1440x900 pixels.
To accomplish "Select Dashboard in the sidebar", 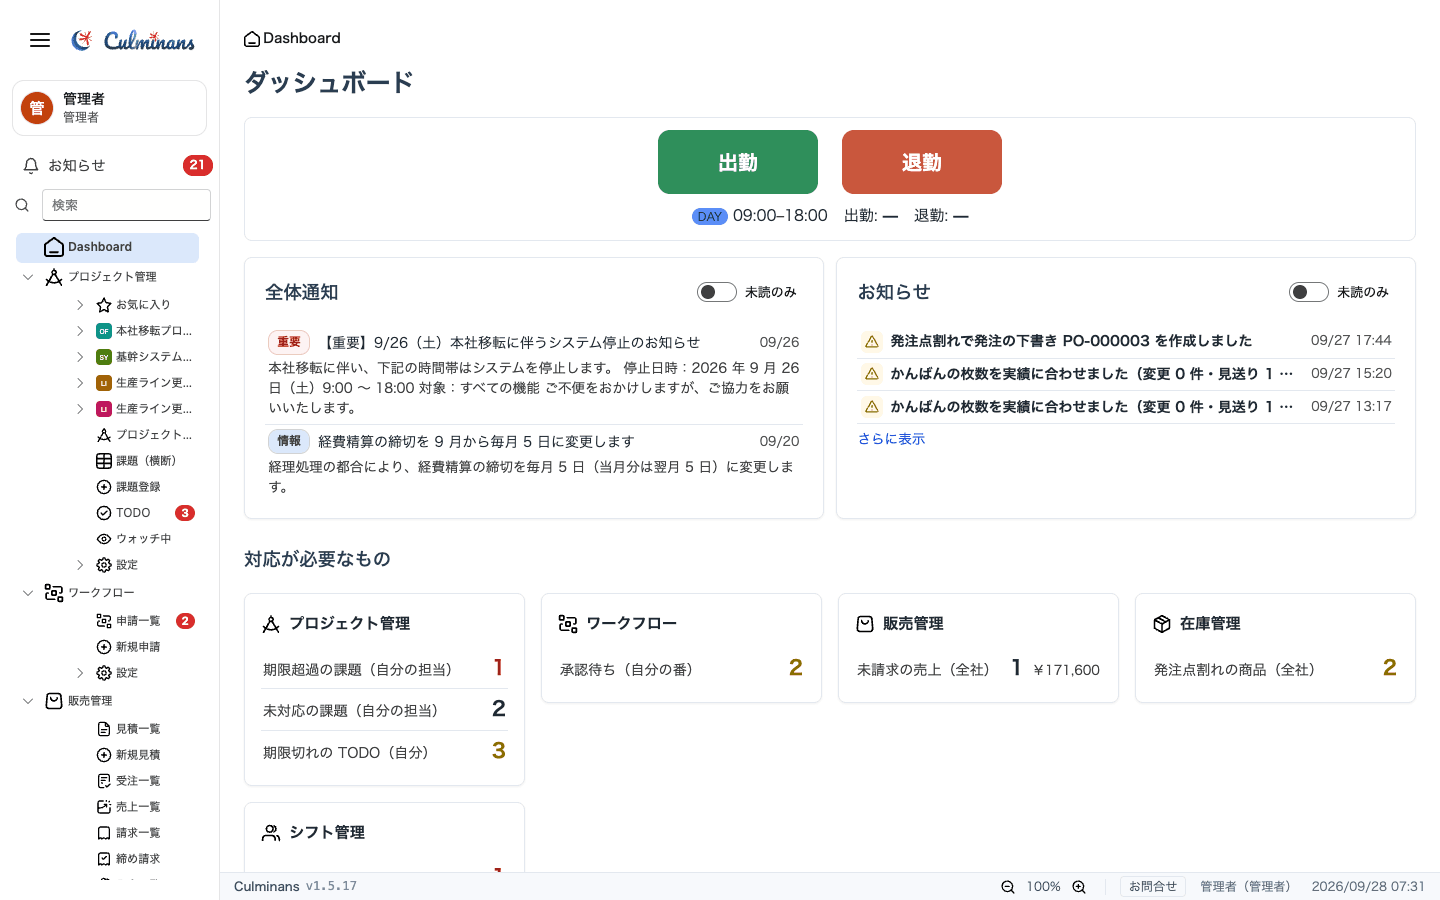I will pos(107,247).
